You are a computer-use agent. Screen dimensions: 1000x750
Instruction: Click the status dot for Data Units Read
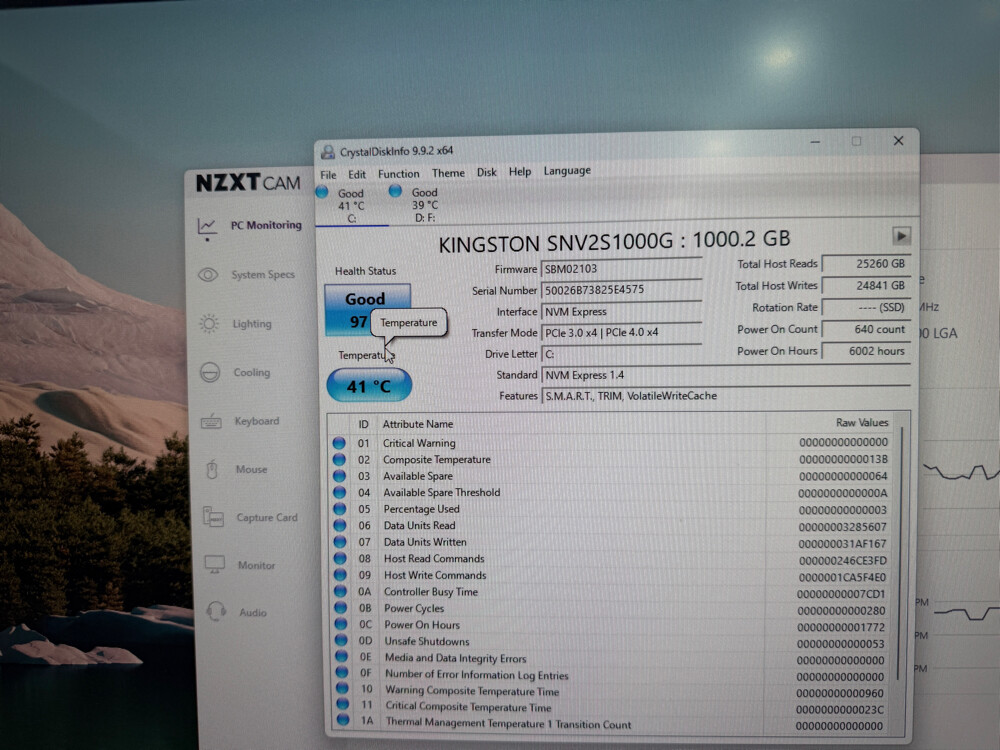[340, 526]
